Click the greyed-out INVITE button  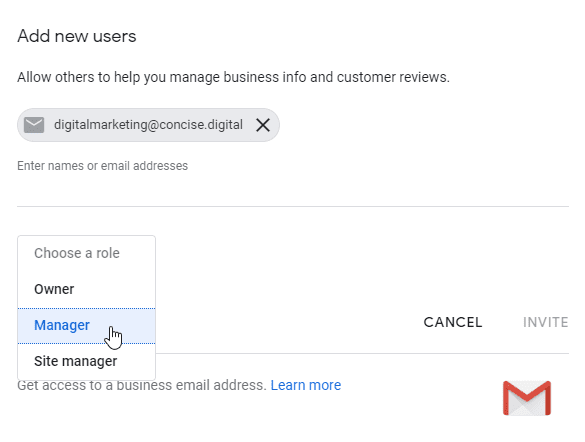545,322
